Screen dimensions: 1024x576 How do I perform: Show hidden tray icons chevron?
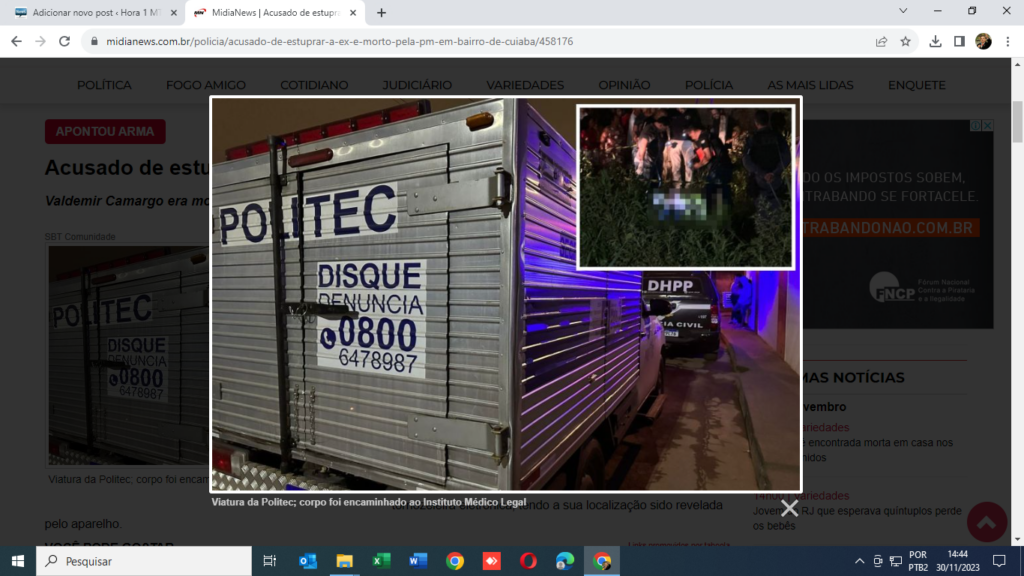pos(859,561)
